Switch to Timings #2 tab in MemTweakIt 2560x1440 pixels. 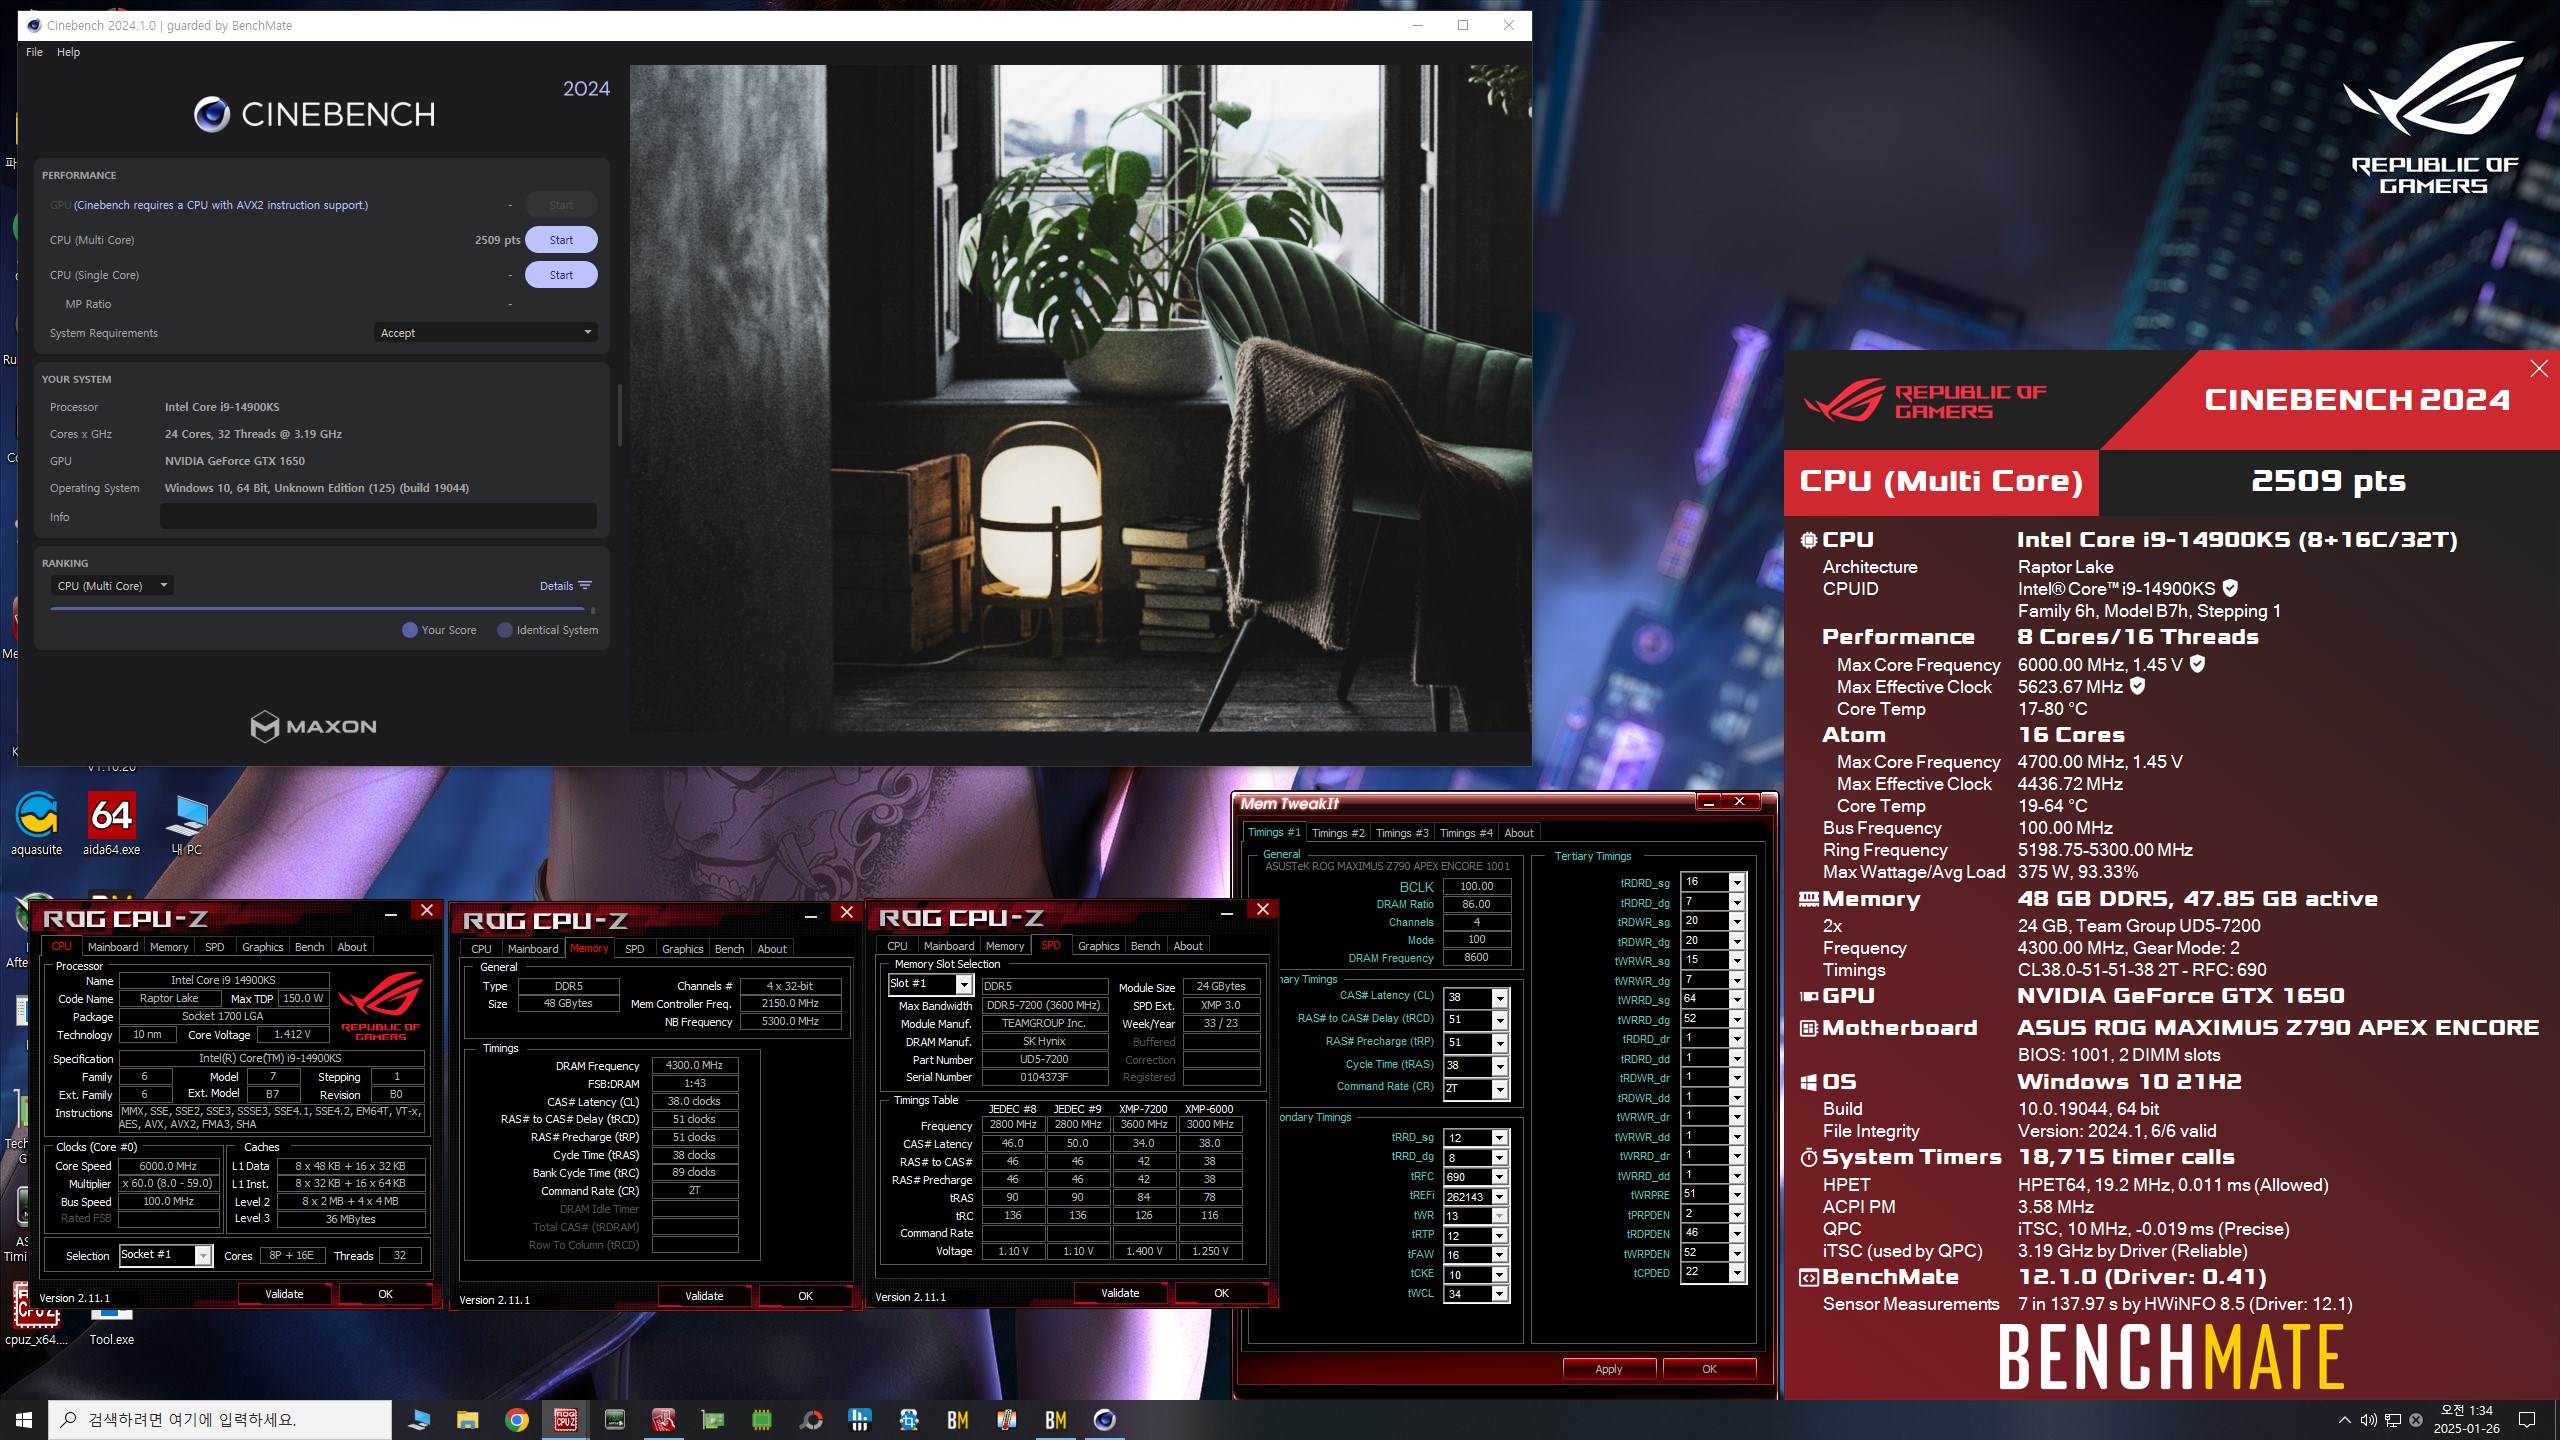1337,833
